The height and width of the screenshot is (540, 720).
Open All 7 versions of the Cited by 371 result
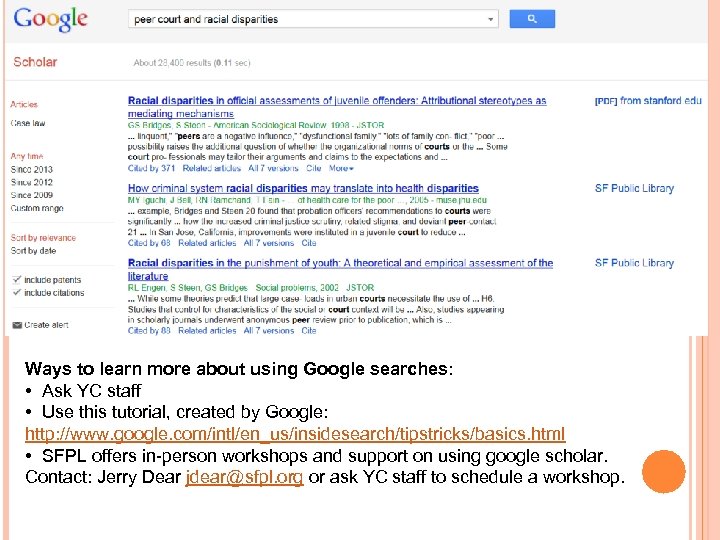(x=273, y=169)
